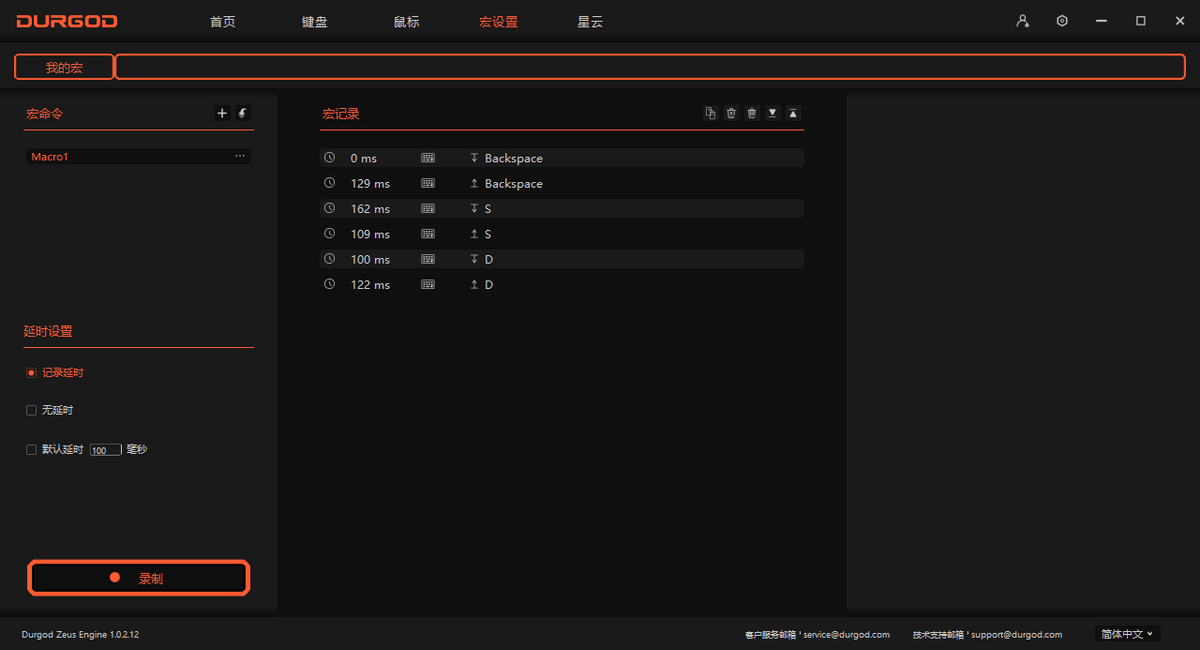Select the Macro1 entry in the macro list
The width and height of the screenshot is (1200, 650).
[138, 156]
